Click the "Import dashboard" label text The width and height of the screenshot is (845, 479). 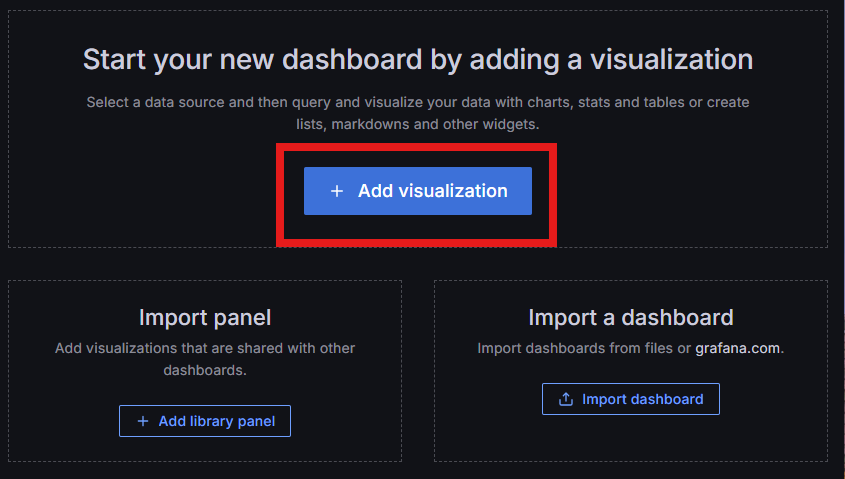pyautogui.click(x=642, y=399)
